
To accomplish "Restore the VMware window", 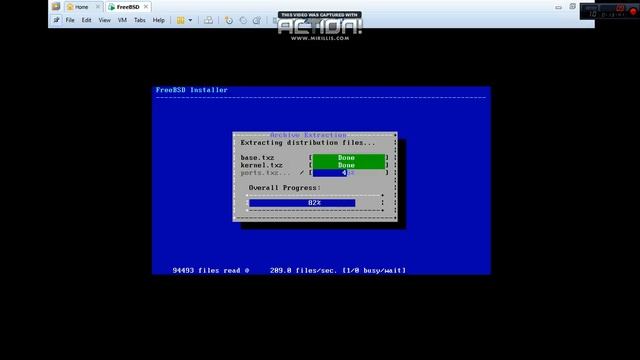I will 572,7.
